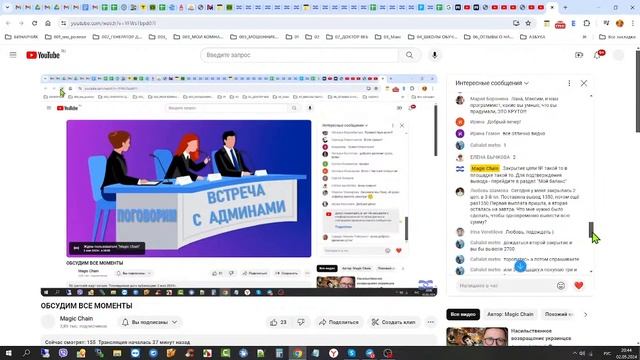The height and width of the screenshot is (360, 640).
Task: Open the browser home page icon
Action: click(x=48, y=23)
